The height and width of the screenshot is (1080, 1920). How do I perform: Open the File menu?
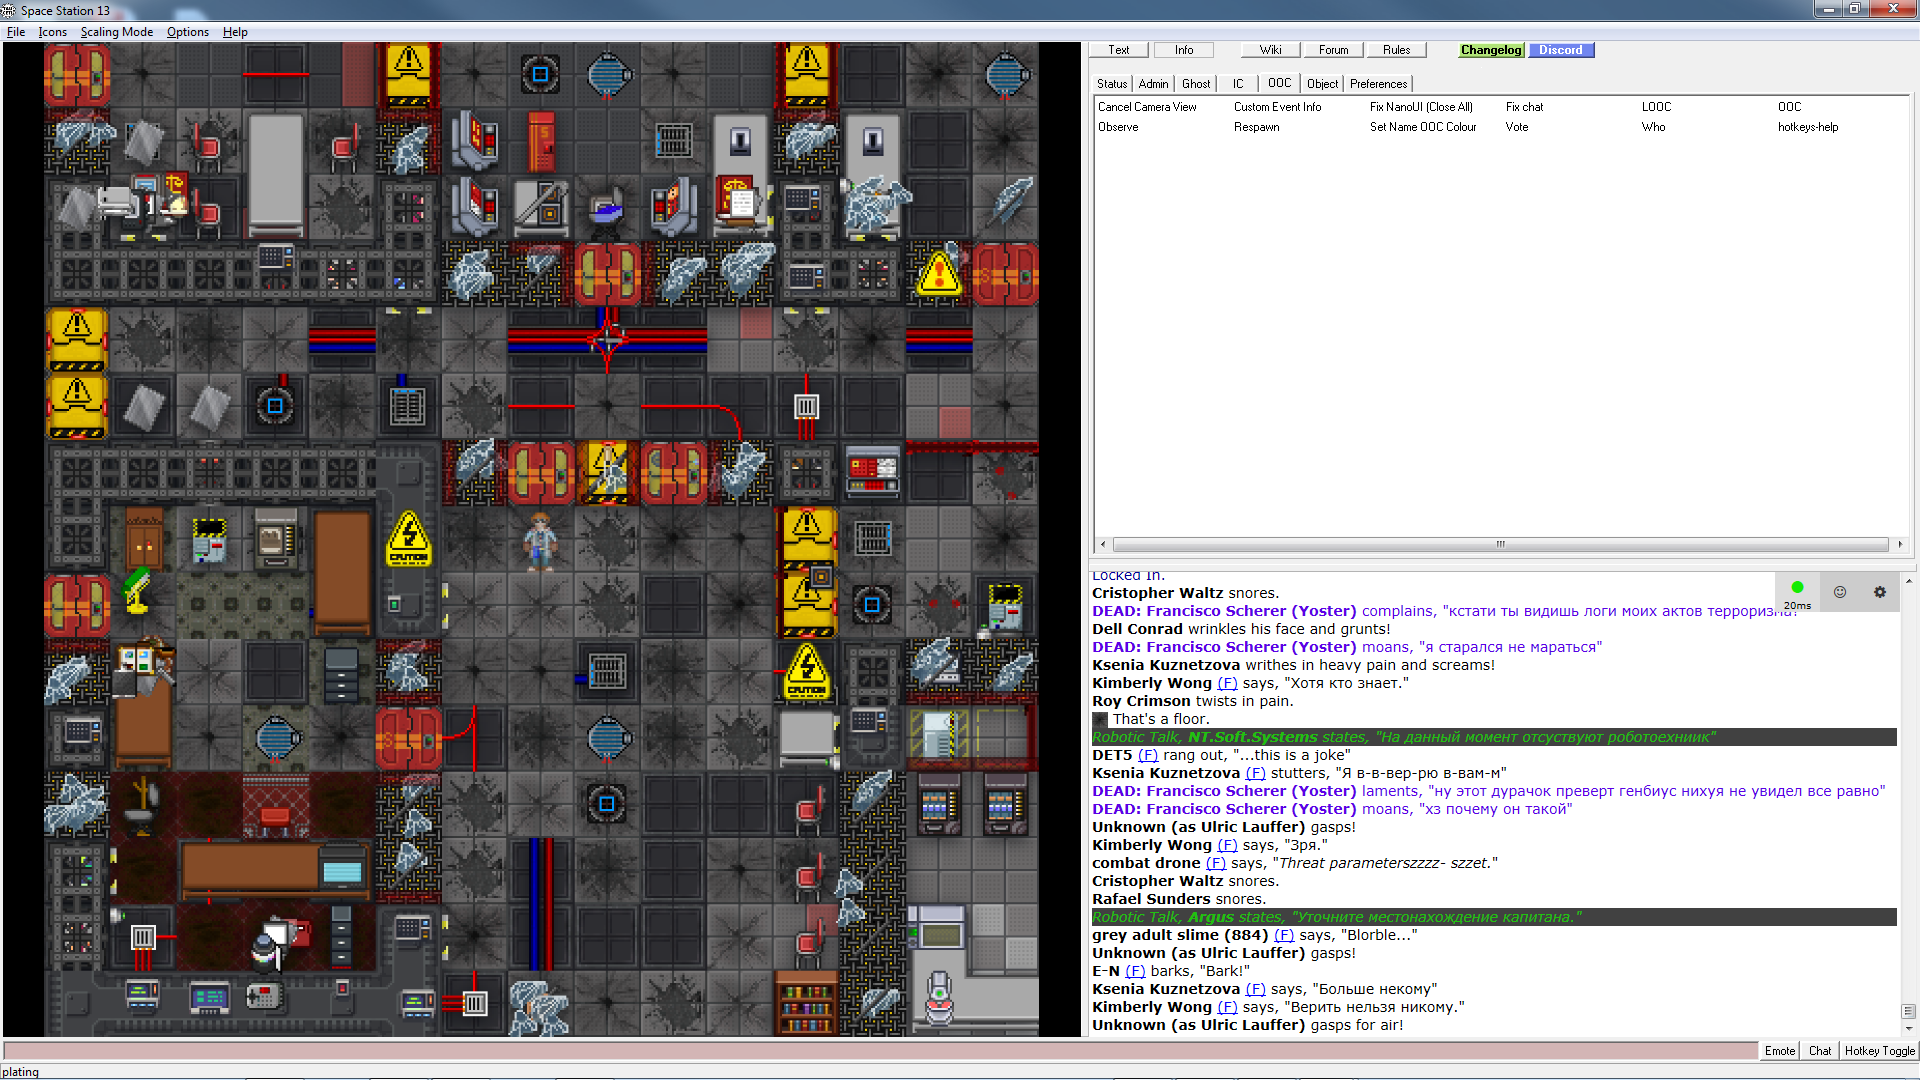point(16,32)
